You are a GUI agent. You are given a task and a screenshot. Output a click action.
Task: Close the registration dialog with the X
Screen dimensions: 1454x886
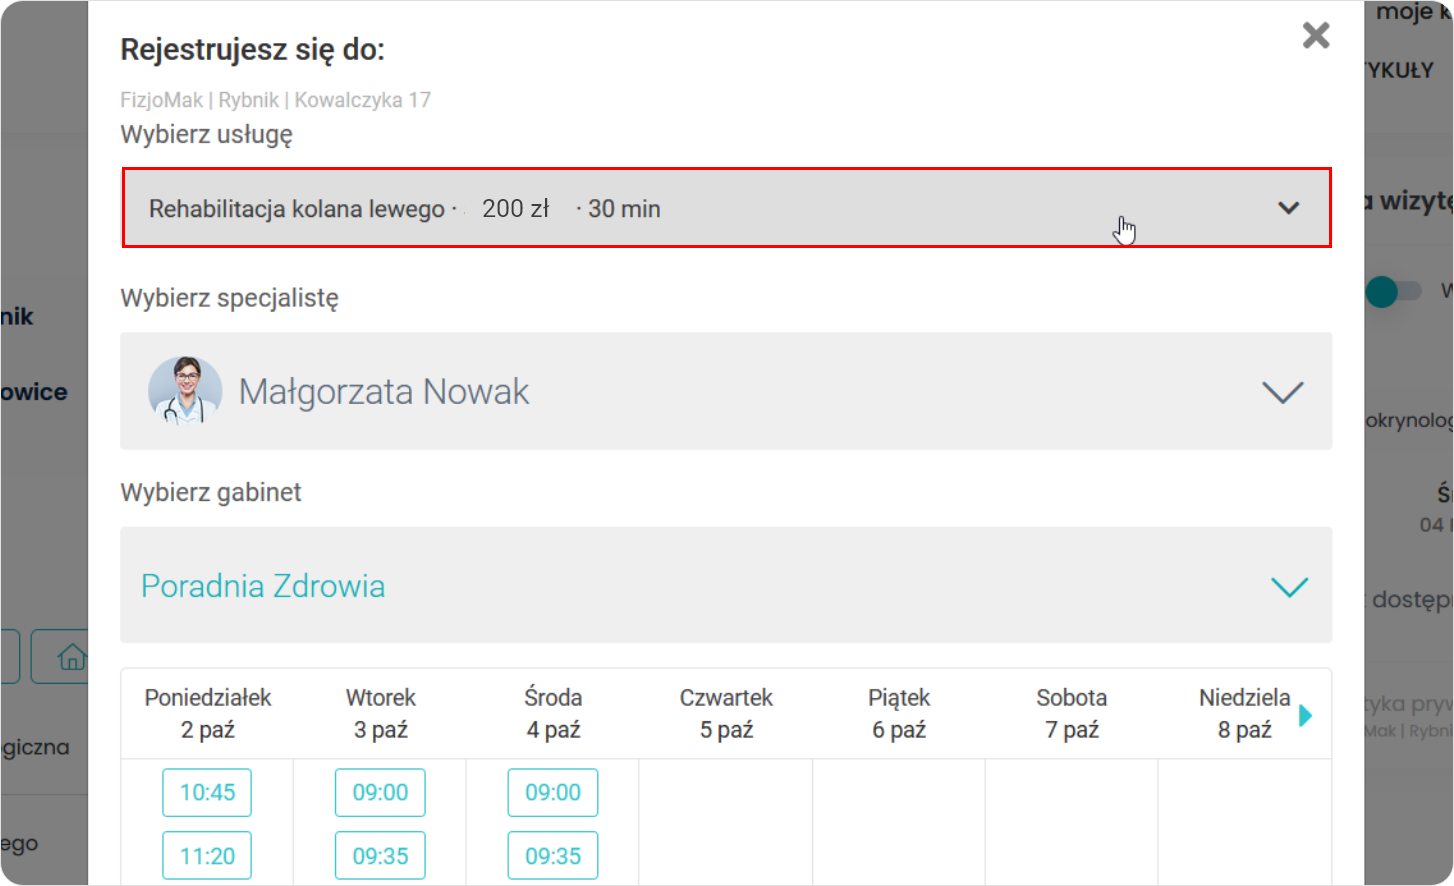click(1316, 35)
